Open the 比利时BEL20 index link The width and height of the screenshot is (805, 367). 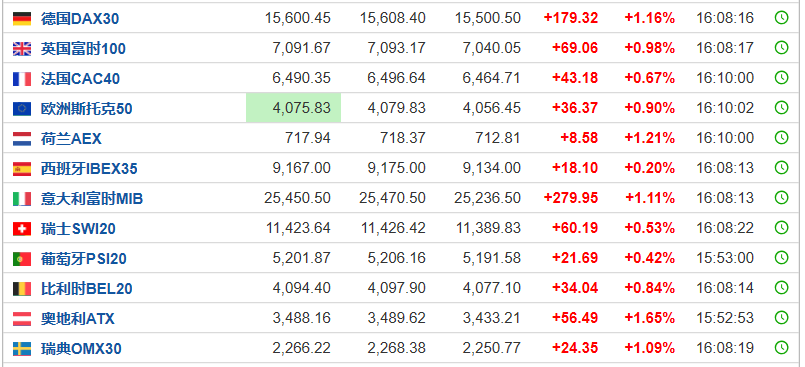click(x=87, y=288)
